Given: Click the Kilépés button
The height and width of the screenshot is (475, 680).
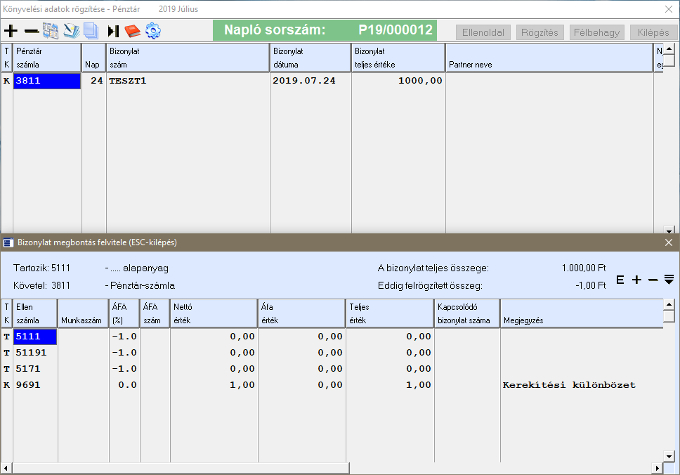Looking at the screenshot, I should (646, 31).
